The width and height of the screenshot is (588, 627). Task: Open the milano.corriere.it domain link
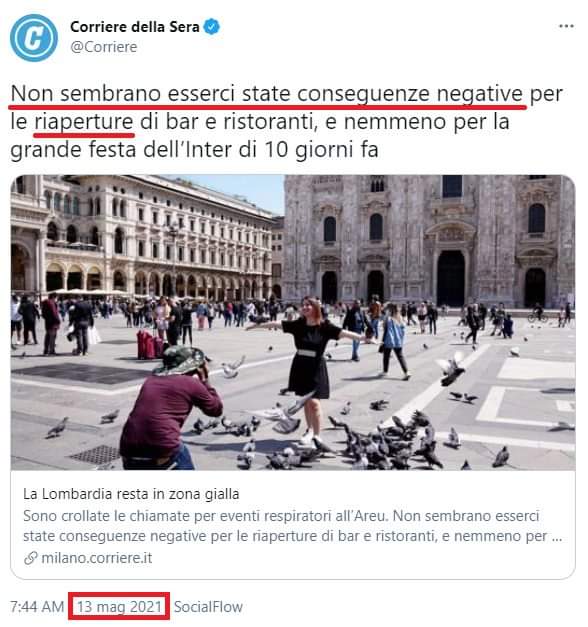click(96, 558)
